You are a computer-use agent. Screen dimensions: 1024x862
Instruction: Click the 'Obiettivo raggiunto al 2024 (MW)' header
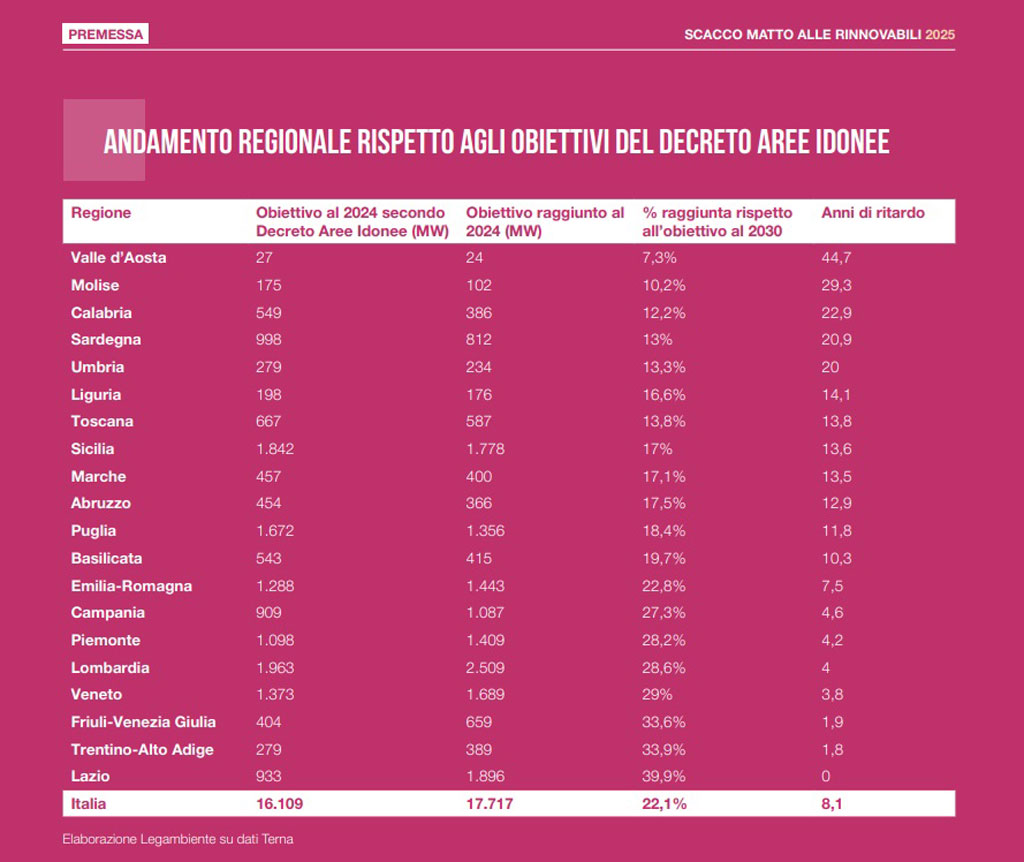point(545,222)
